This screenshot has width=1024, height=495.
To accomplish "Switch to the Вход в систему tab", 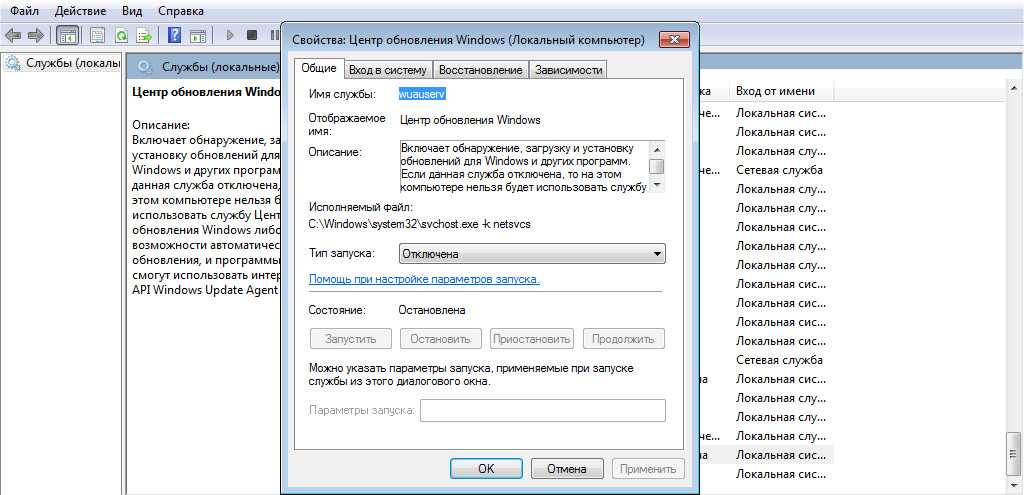I will click(x=388, y=70).
